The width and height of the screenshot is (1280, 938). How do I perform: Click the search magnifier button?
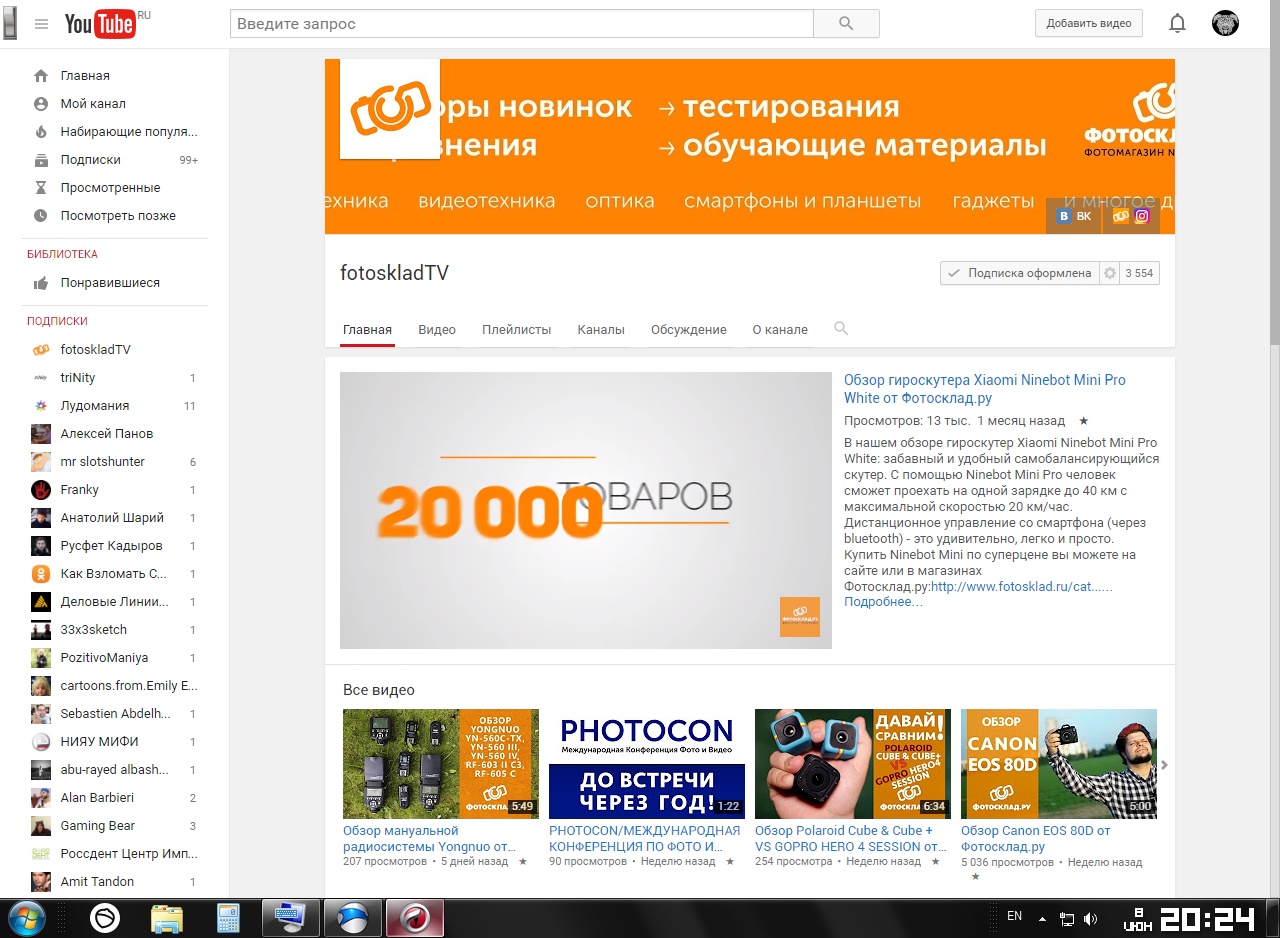pos(846,23)
